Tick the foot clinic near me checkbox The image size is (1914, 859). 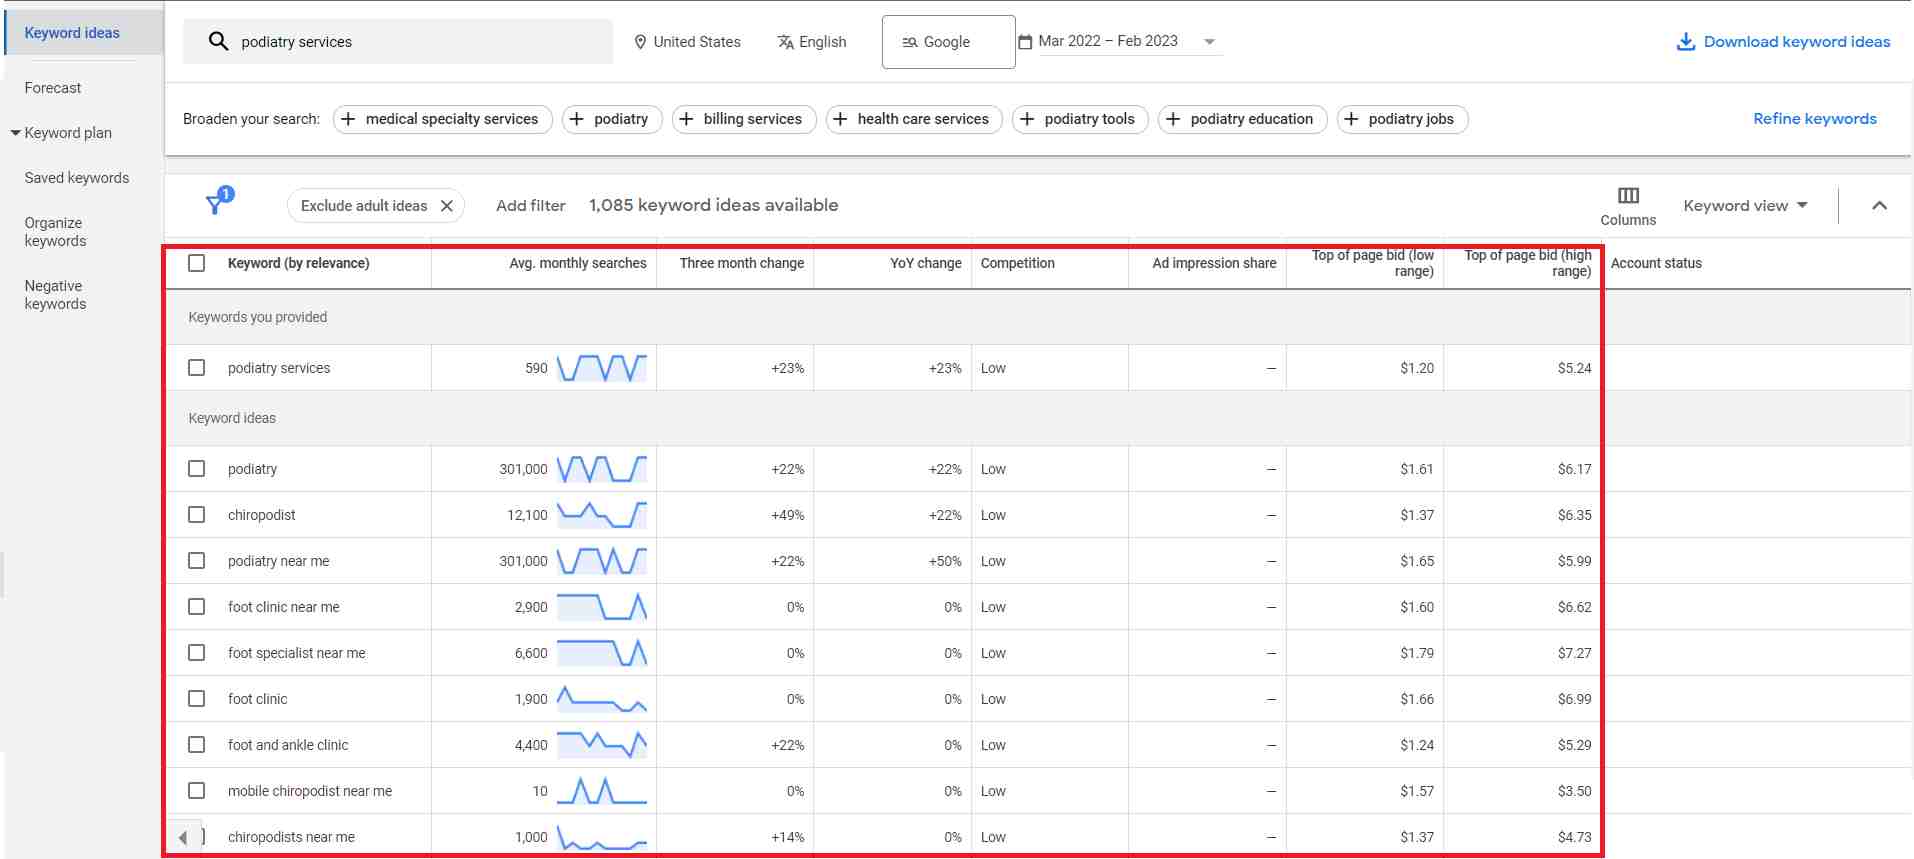[197, 607]
